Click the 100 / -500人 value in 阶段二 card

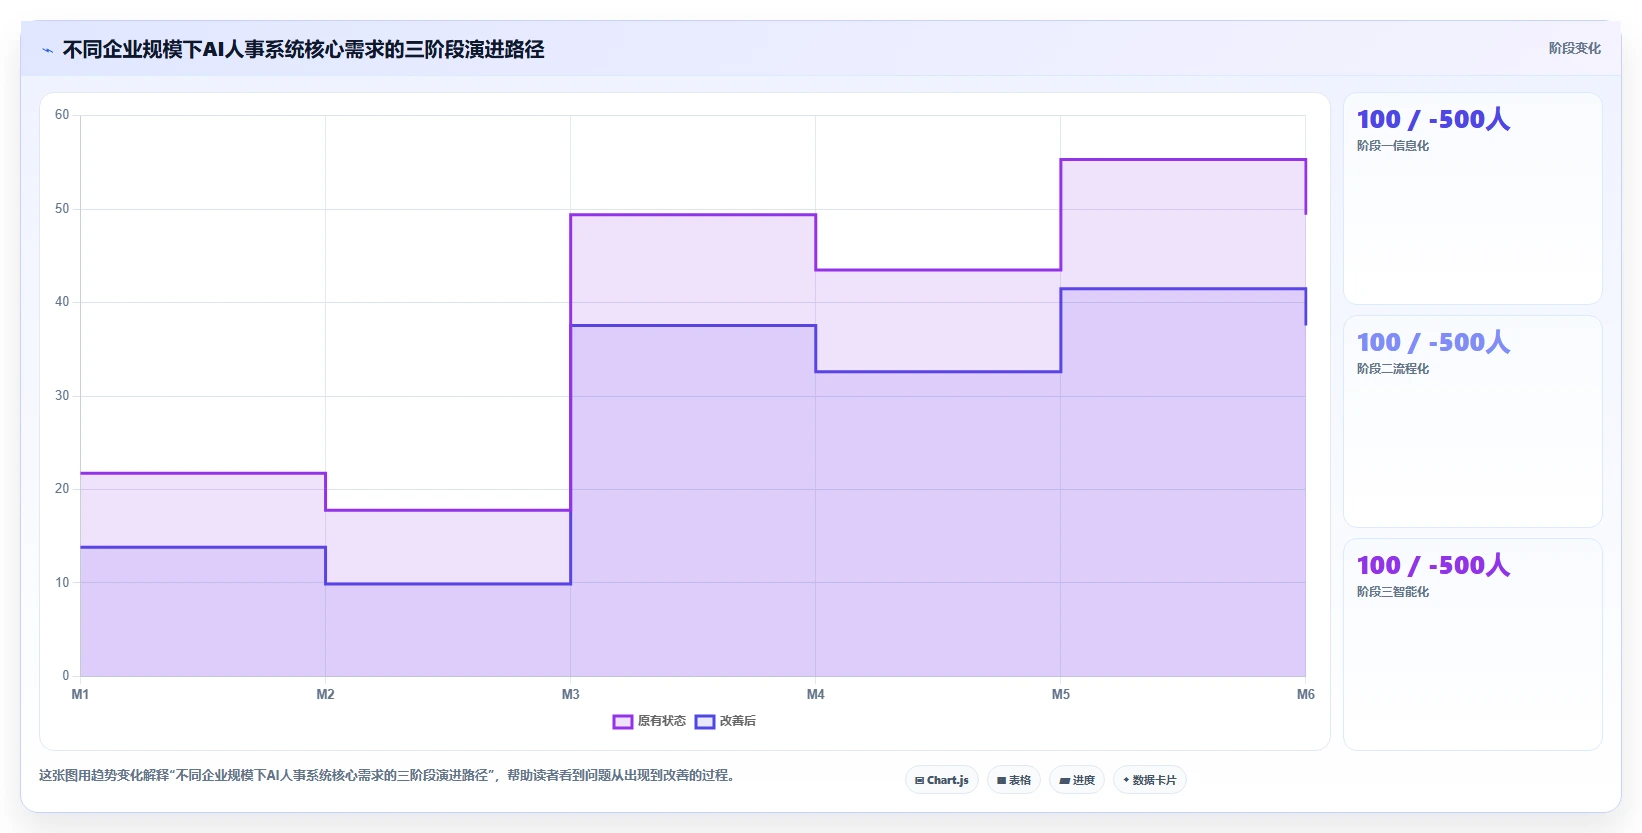(1433, 342)
